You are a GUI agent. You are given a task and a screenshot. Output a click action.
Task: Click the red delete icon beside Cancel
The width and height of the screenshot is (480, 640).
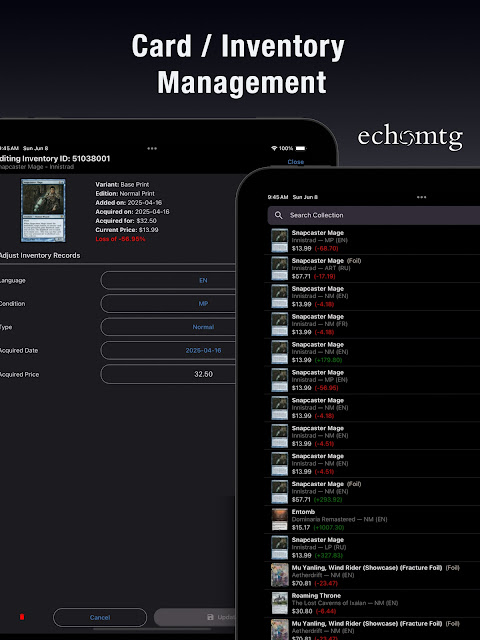(22, 617)
